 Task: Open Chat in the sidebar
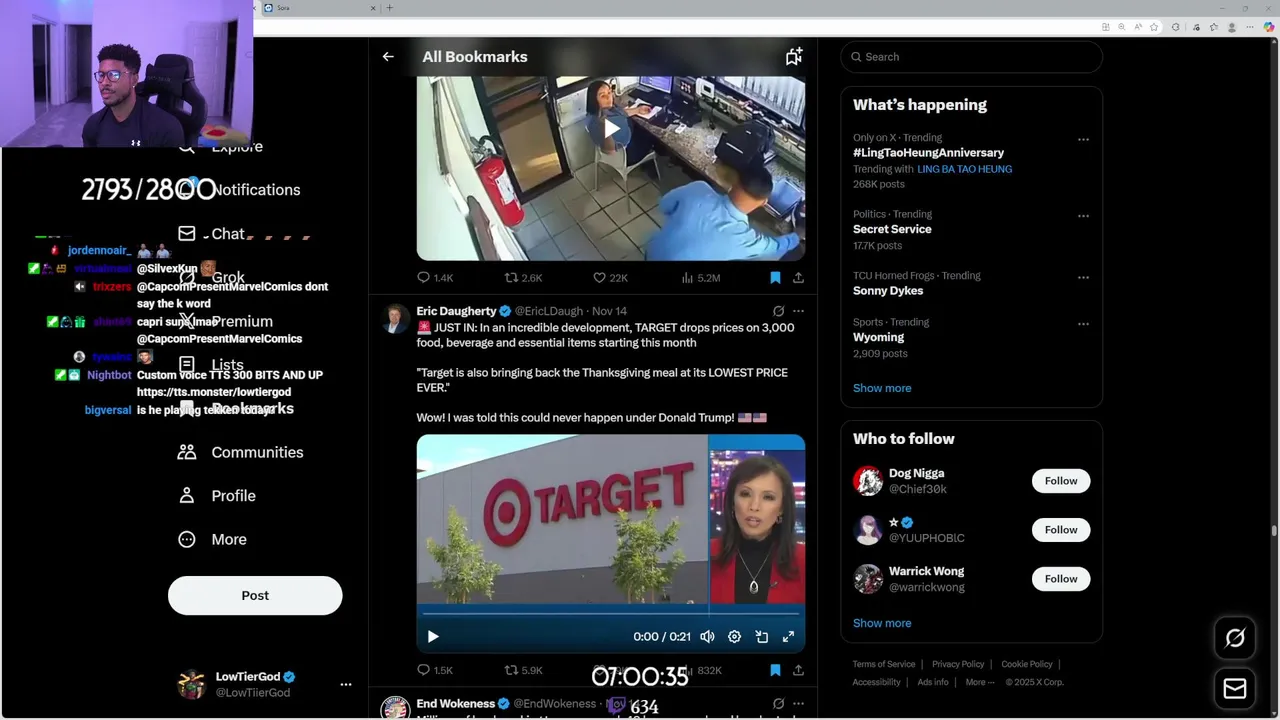click(x=212, y=234)
